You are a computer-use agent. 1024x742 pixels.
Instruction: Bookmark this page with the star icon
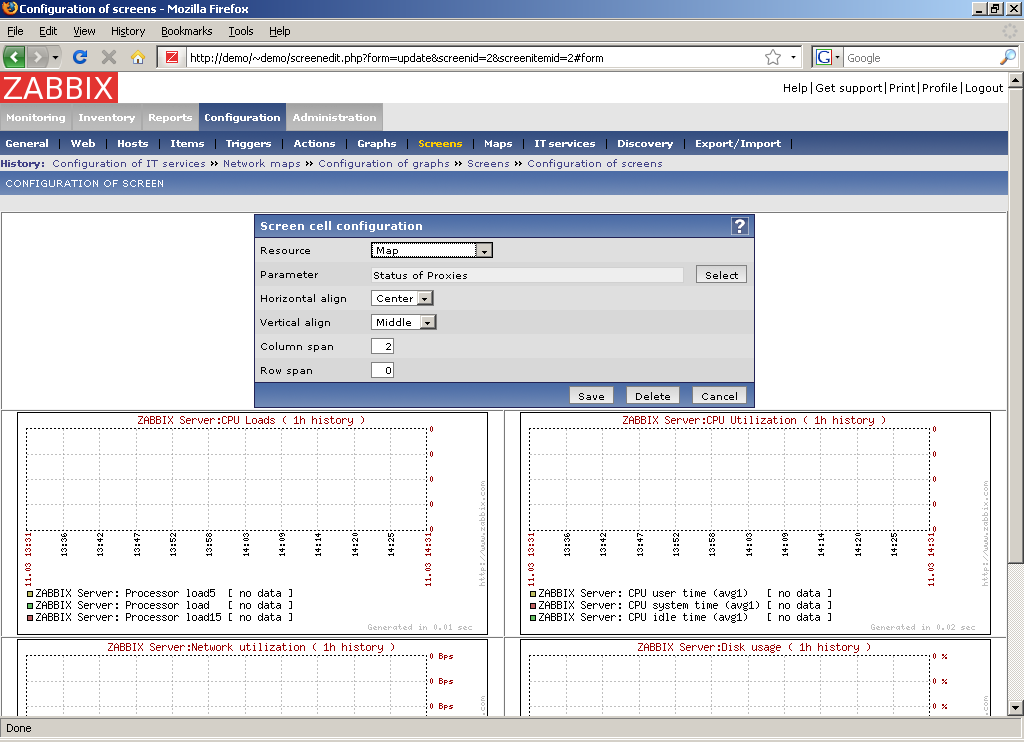click(773, 57)
